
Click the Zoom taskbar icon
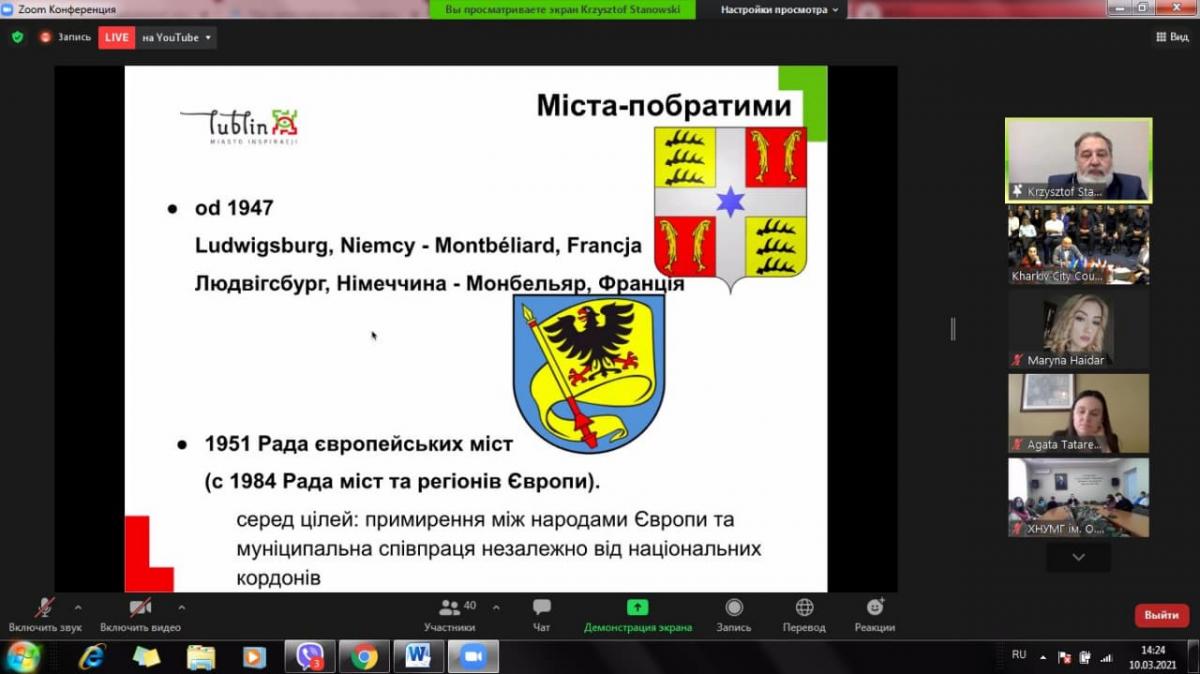[x=473, y=657]
